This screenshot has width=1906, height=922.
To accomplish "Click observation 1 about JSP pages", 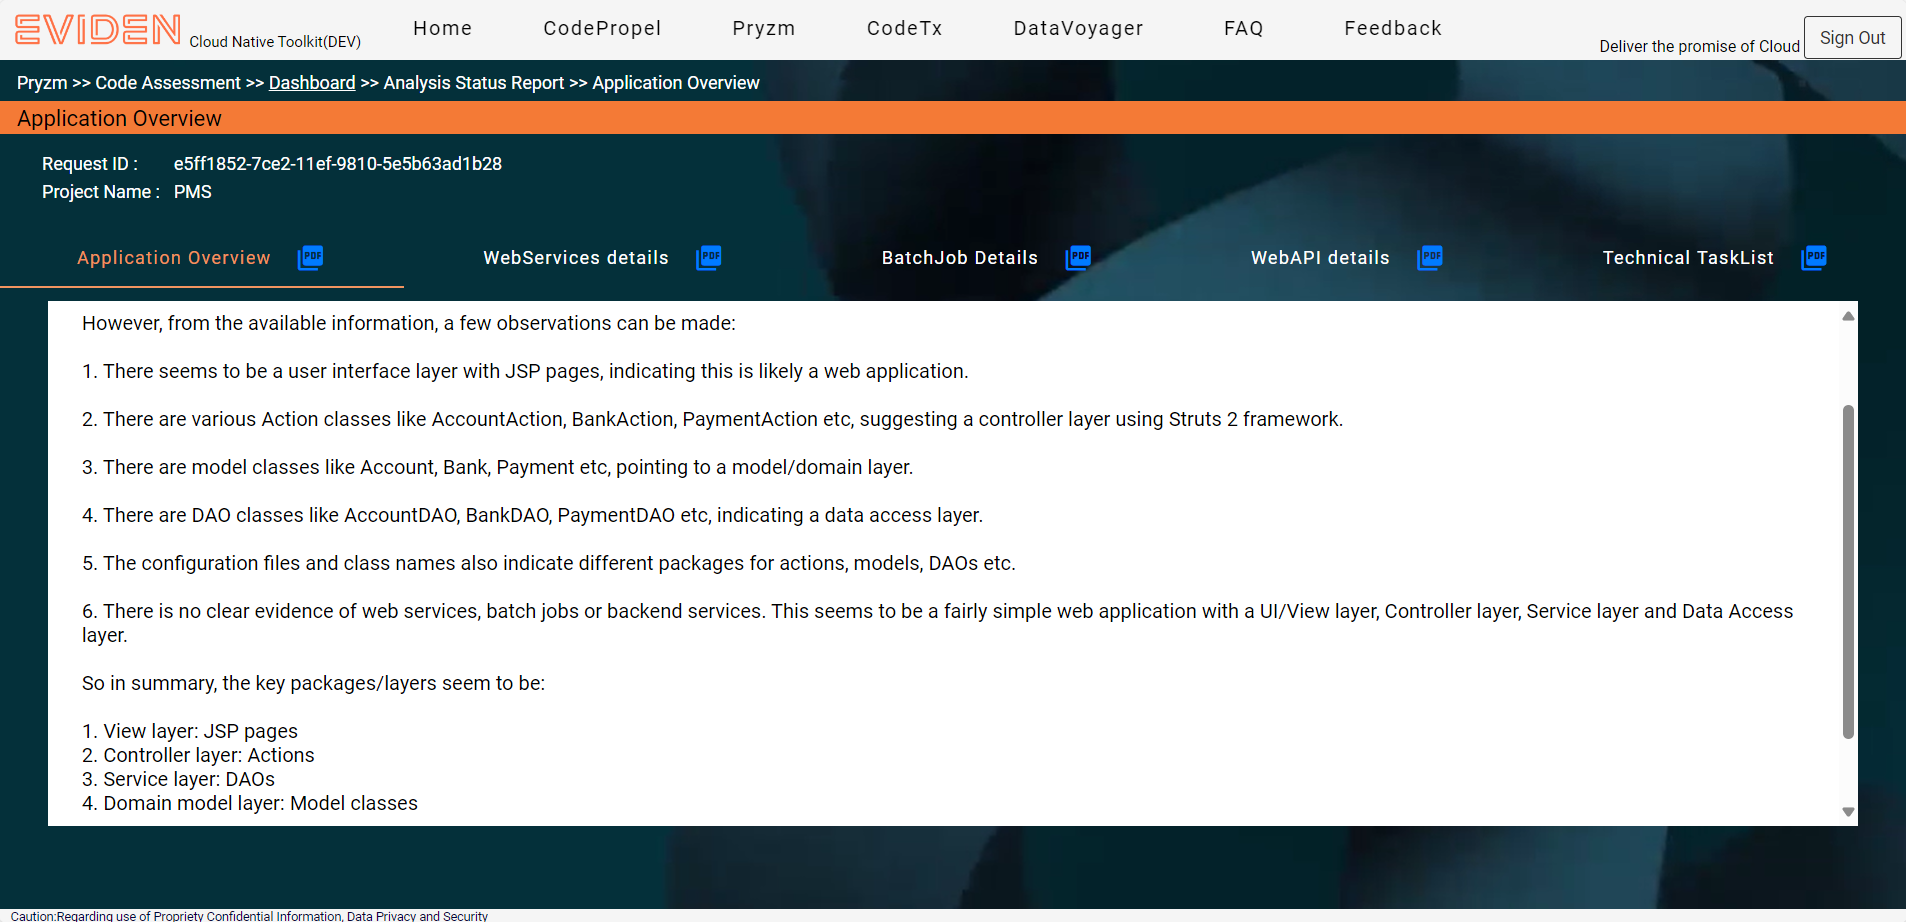I will [525, 371].
